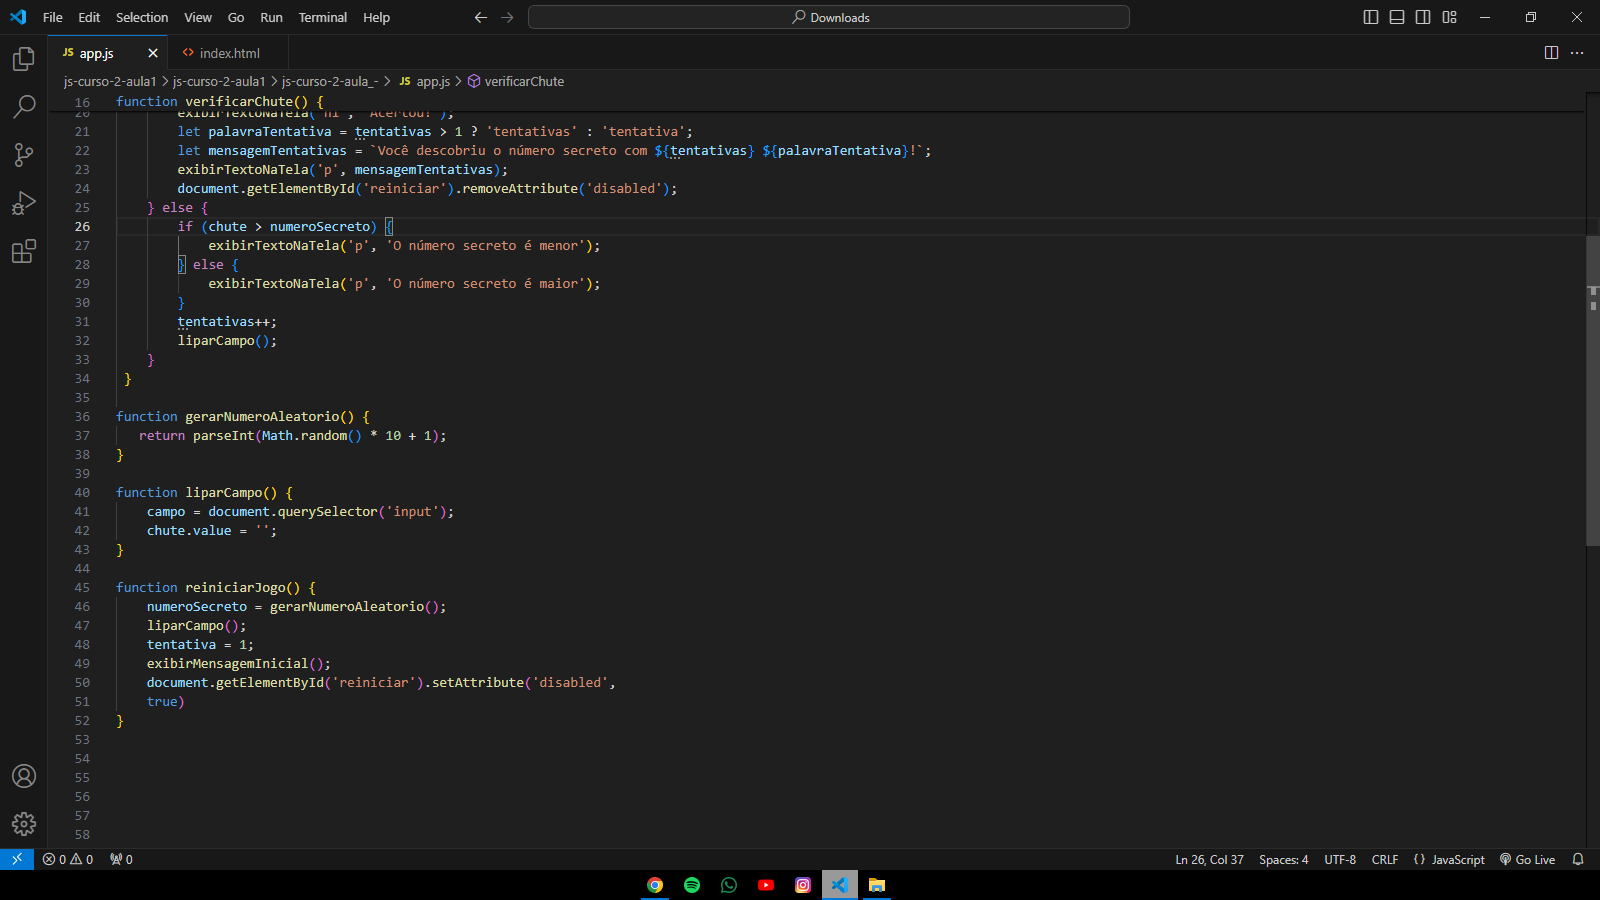1600x900 pixels.
Task: Open the Run and Debug view
Action: [24, 203]
